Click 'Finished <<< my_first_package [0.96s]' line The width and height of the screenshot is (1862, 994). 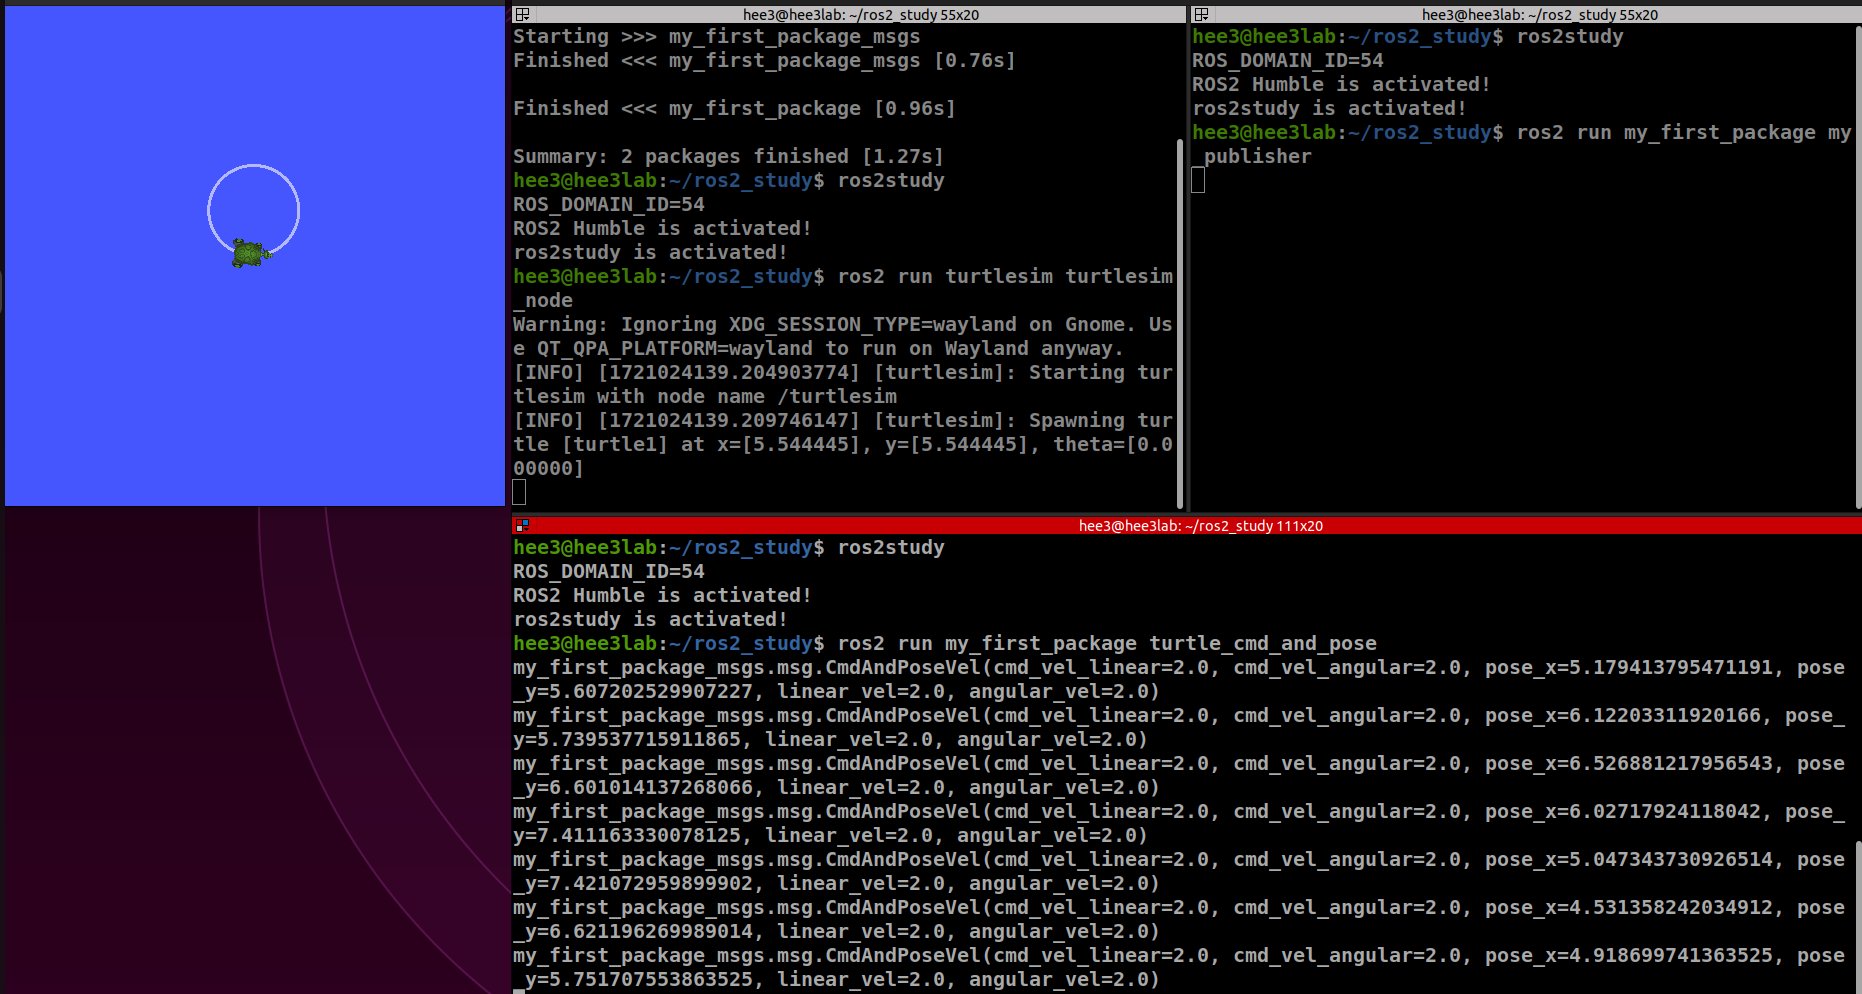click(734, 108)
